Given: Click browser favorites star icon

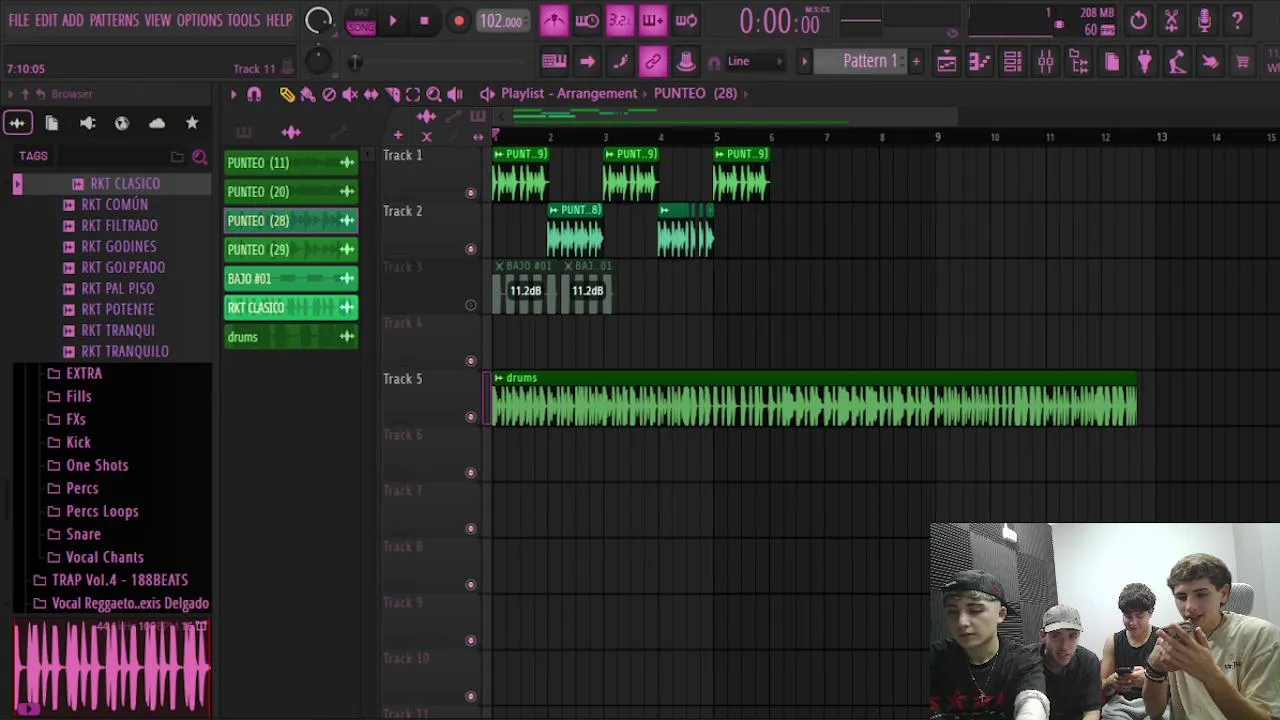Looking at the screenshot, I should tap(192, 123).
